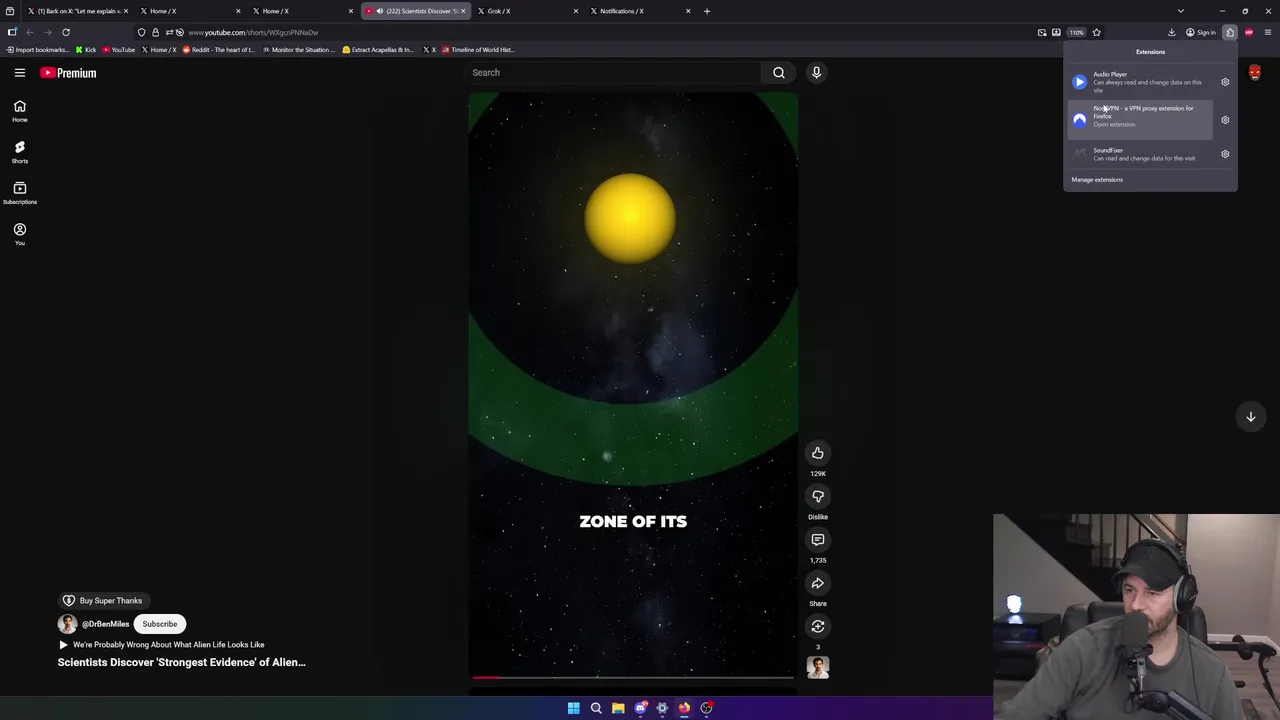Open Firefox downloads panel
The height and width of the screenshot is (720, 1280).
tap(1171, 32)
